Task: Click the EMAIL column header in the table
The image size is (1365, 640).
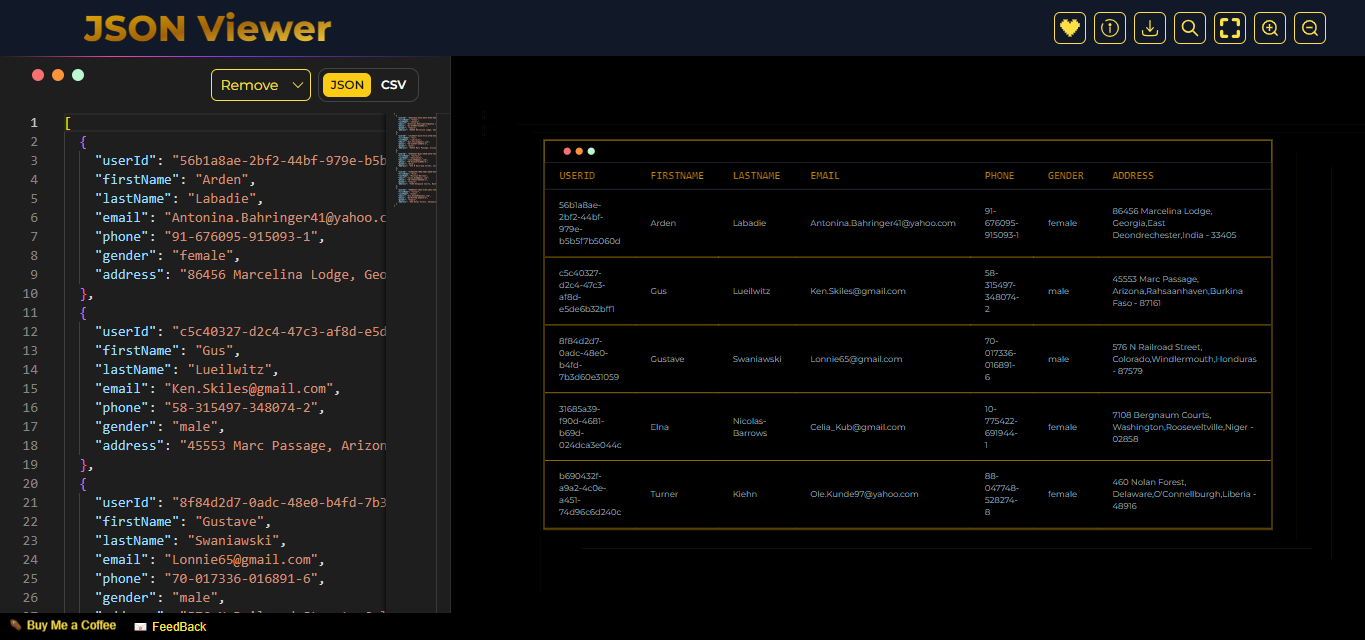Action: 825,175
